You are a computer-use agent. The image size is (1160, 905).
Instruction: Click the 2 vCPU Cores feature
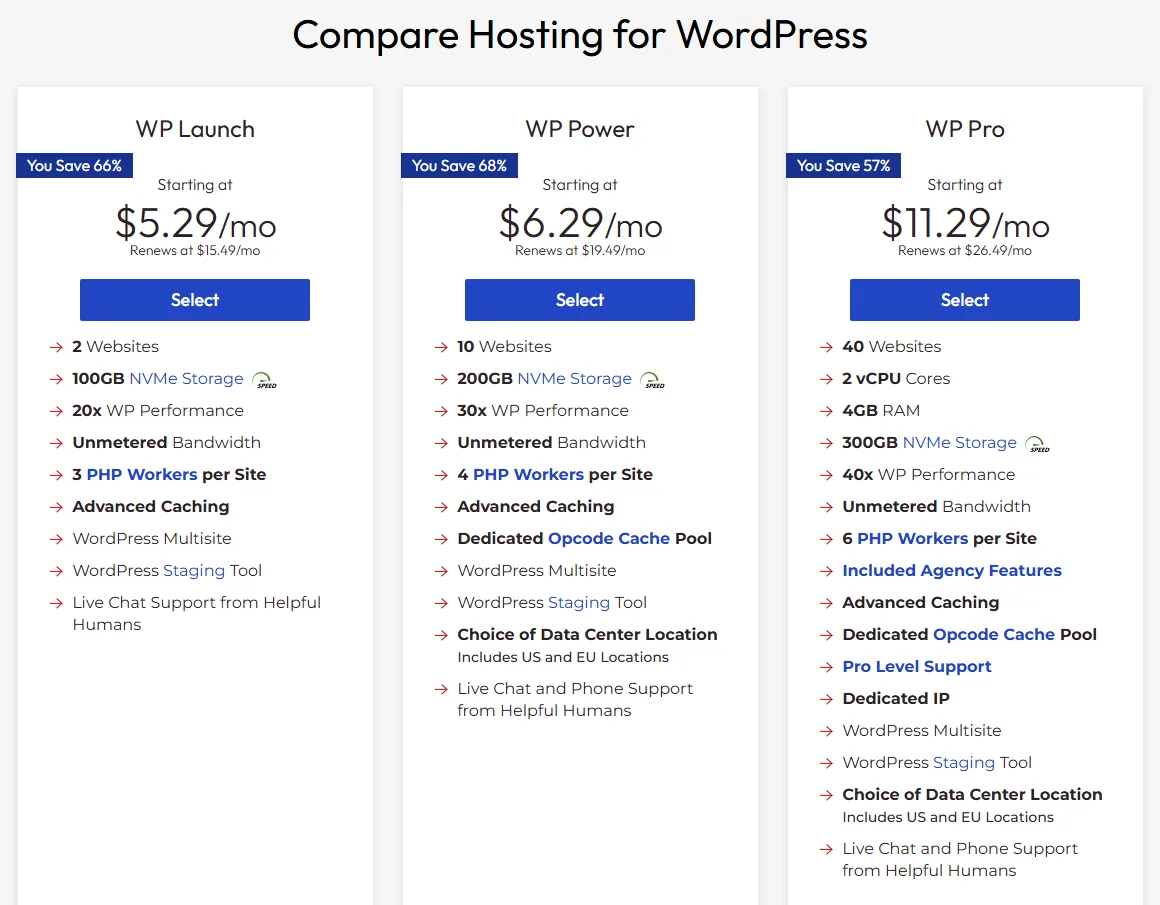click(896, 379)
